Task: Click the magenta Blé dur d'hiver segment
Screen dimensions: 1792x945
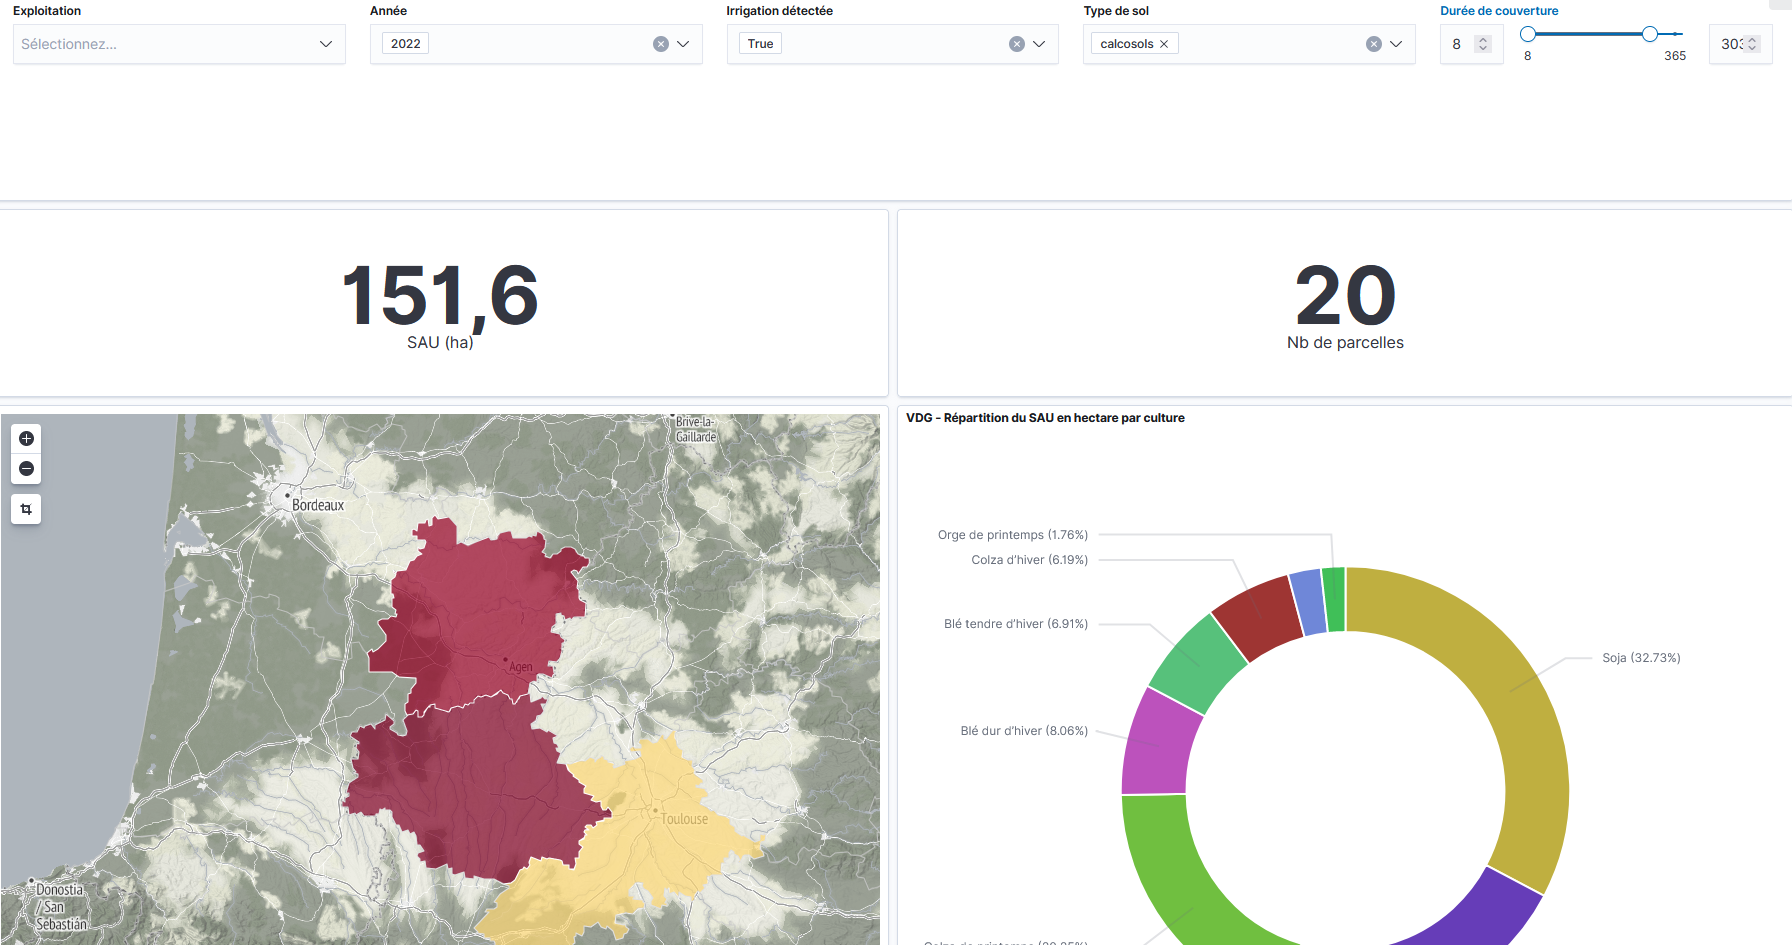Action: [1160, 745]
